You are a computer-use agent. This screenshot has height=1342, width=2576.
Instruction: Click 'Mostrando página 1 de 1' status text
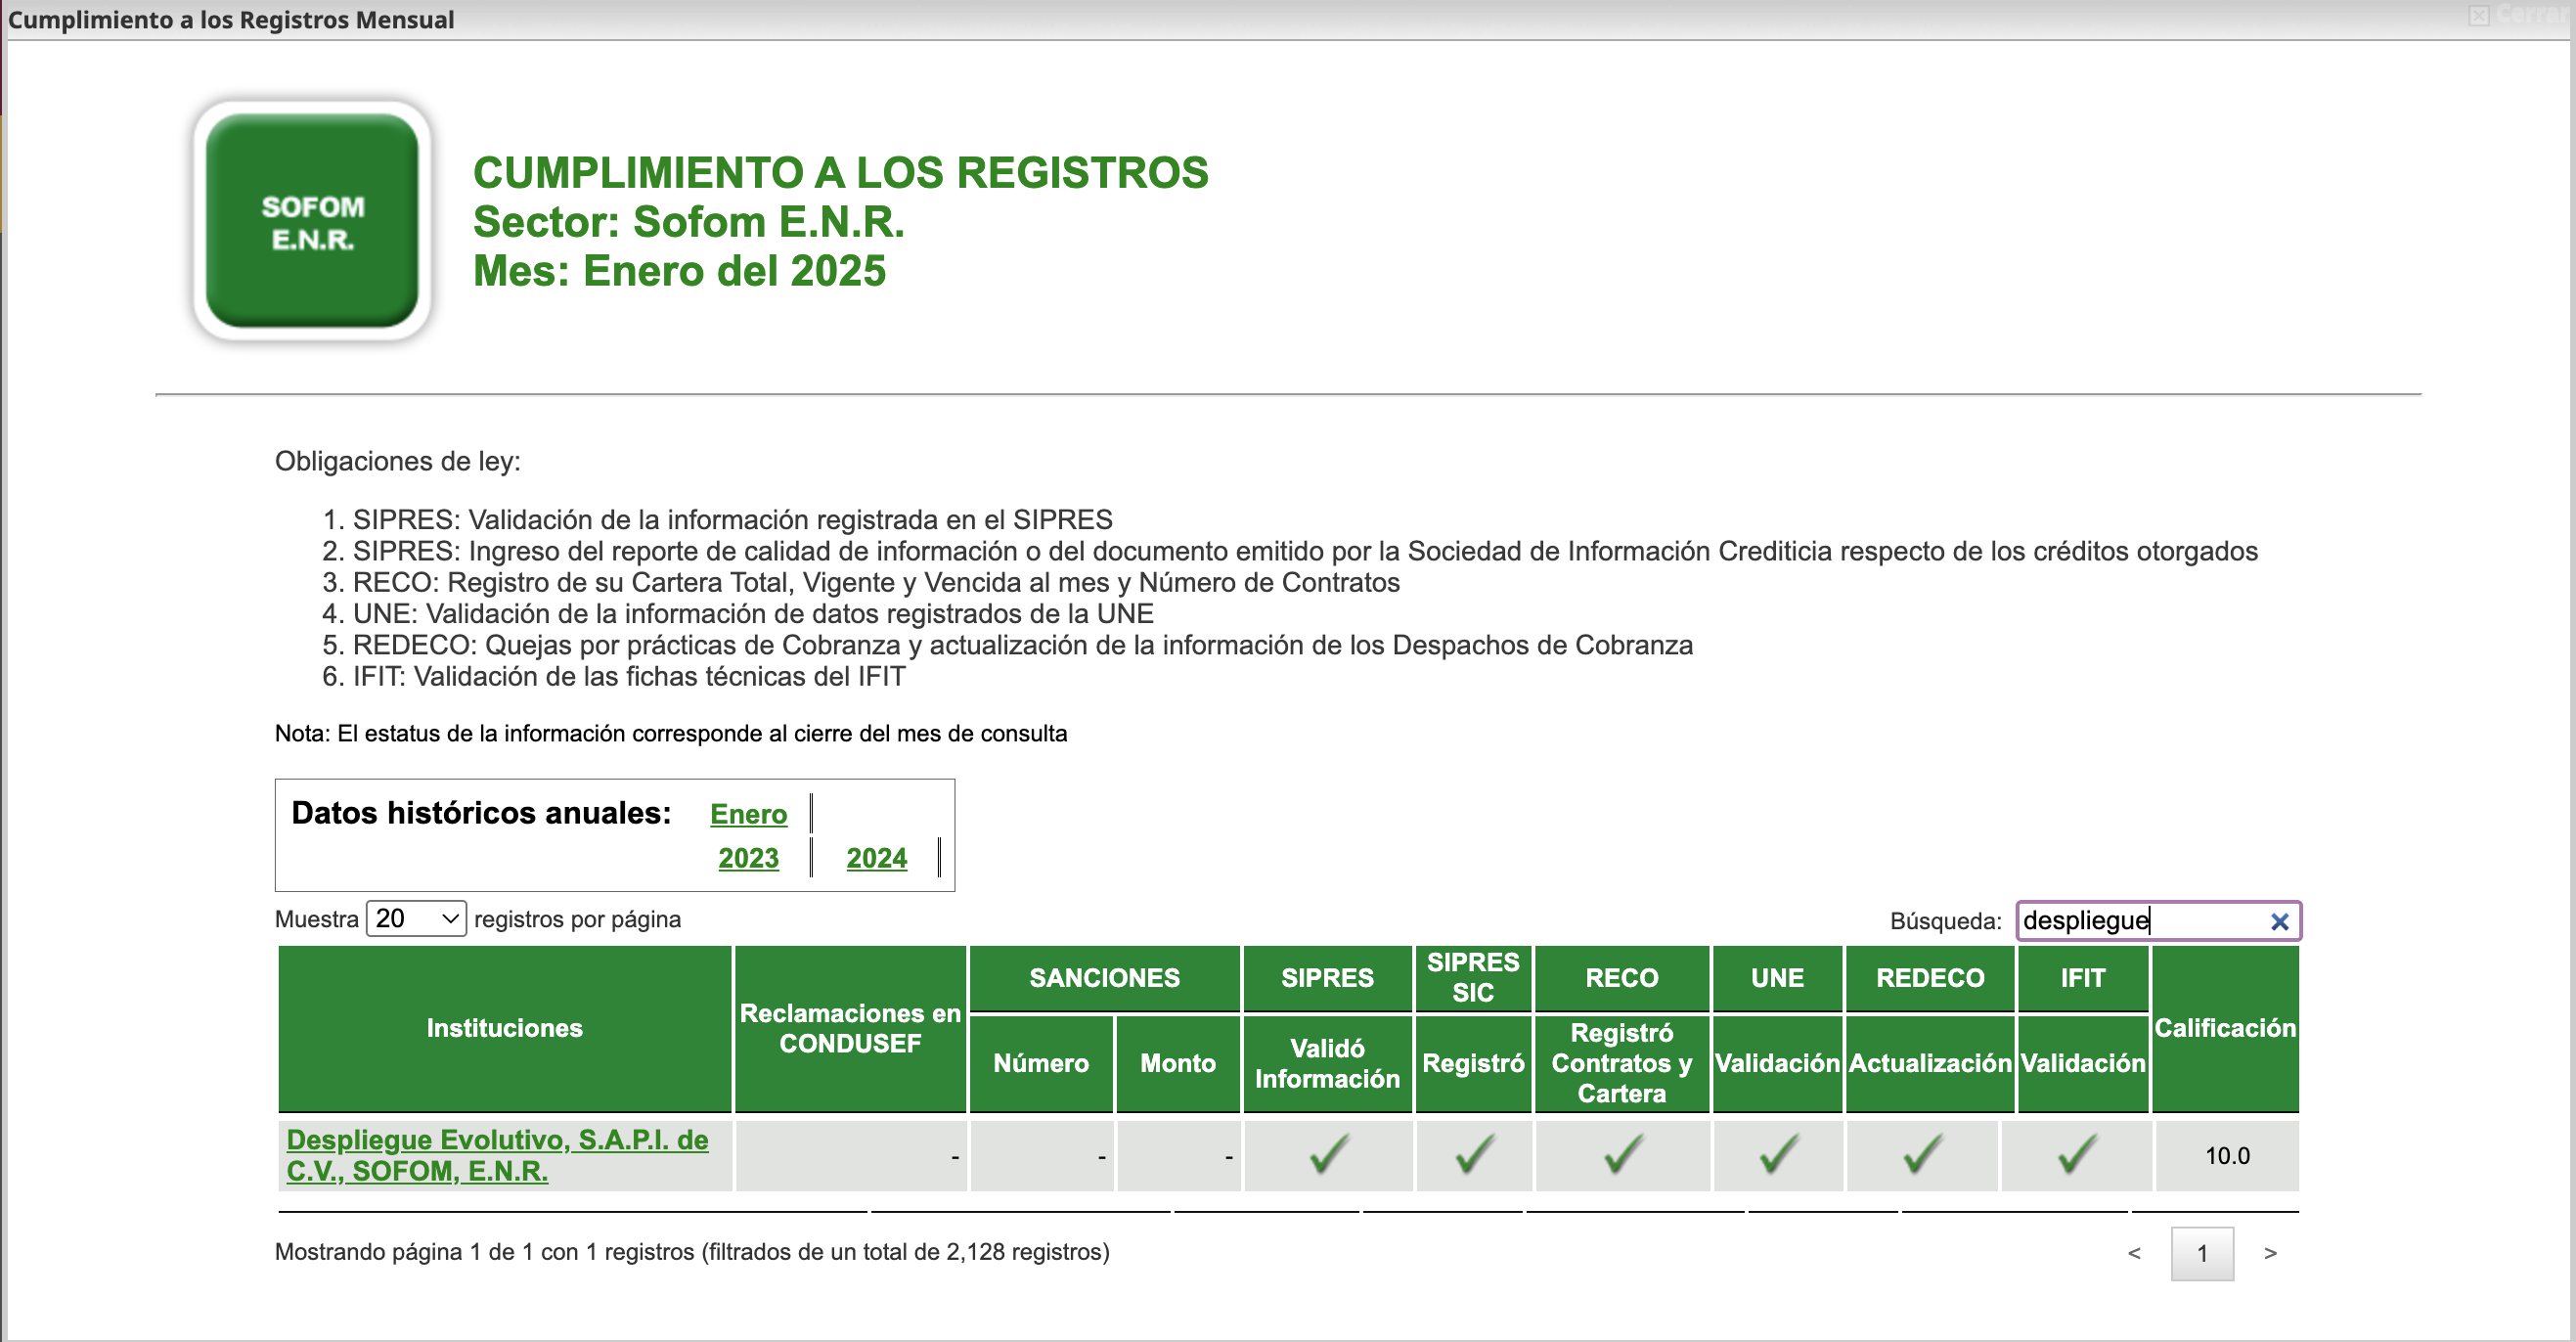692,1252
